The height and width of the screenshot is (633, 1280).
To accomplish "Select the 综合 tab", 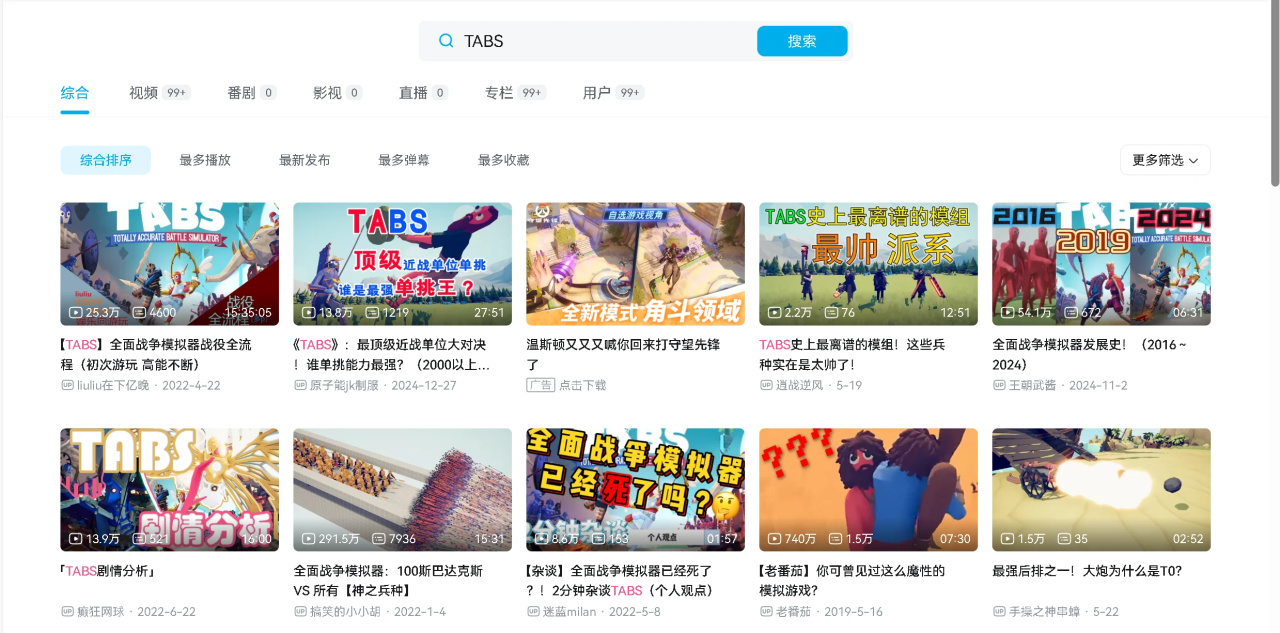I will [75, 93].
